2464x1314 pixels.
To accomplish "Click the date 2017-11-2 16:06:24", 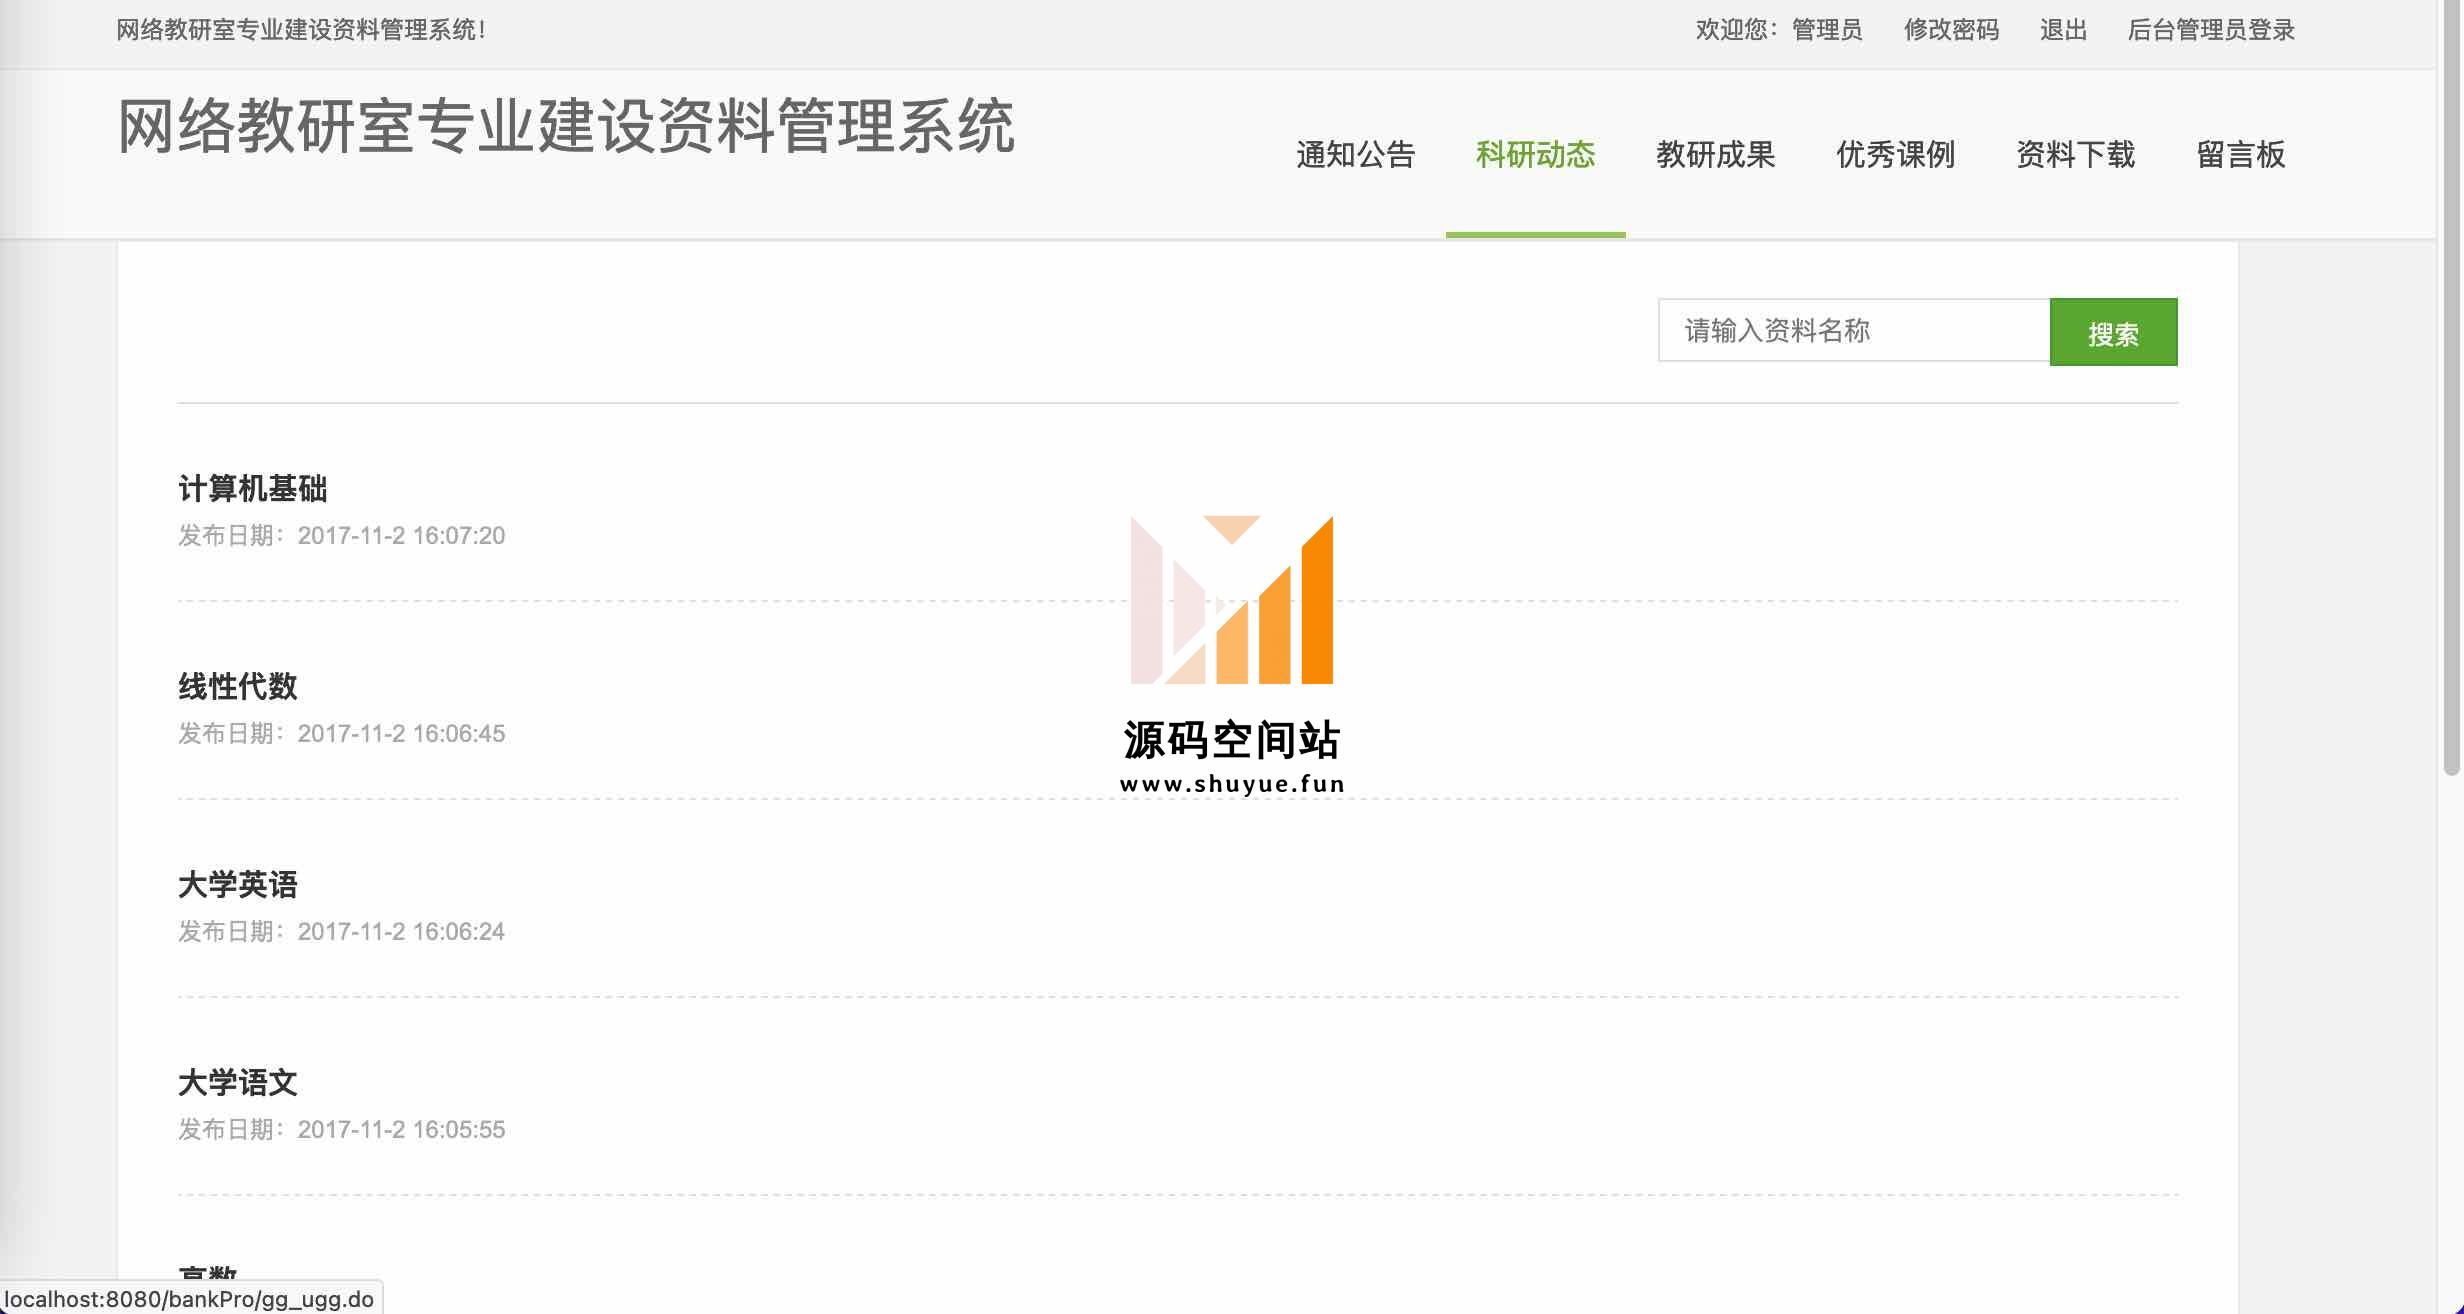I will (401, 932).
